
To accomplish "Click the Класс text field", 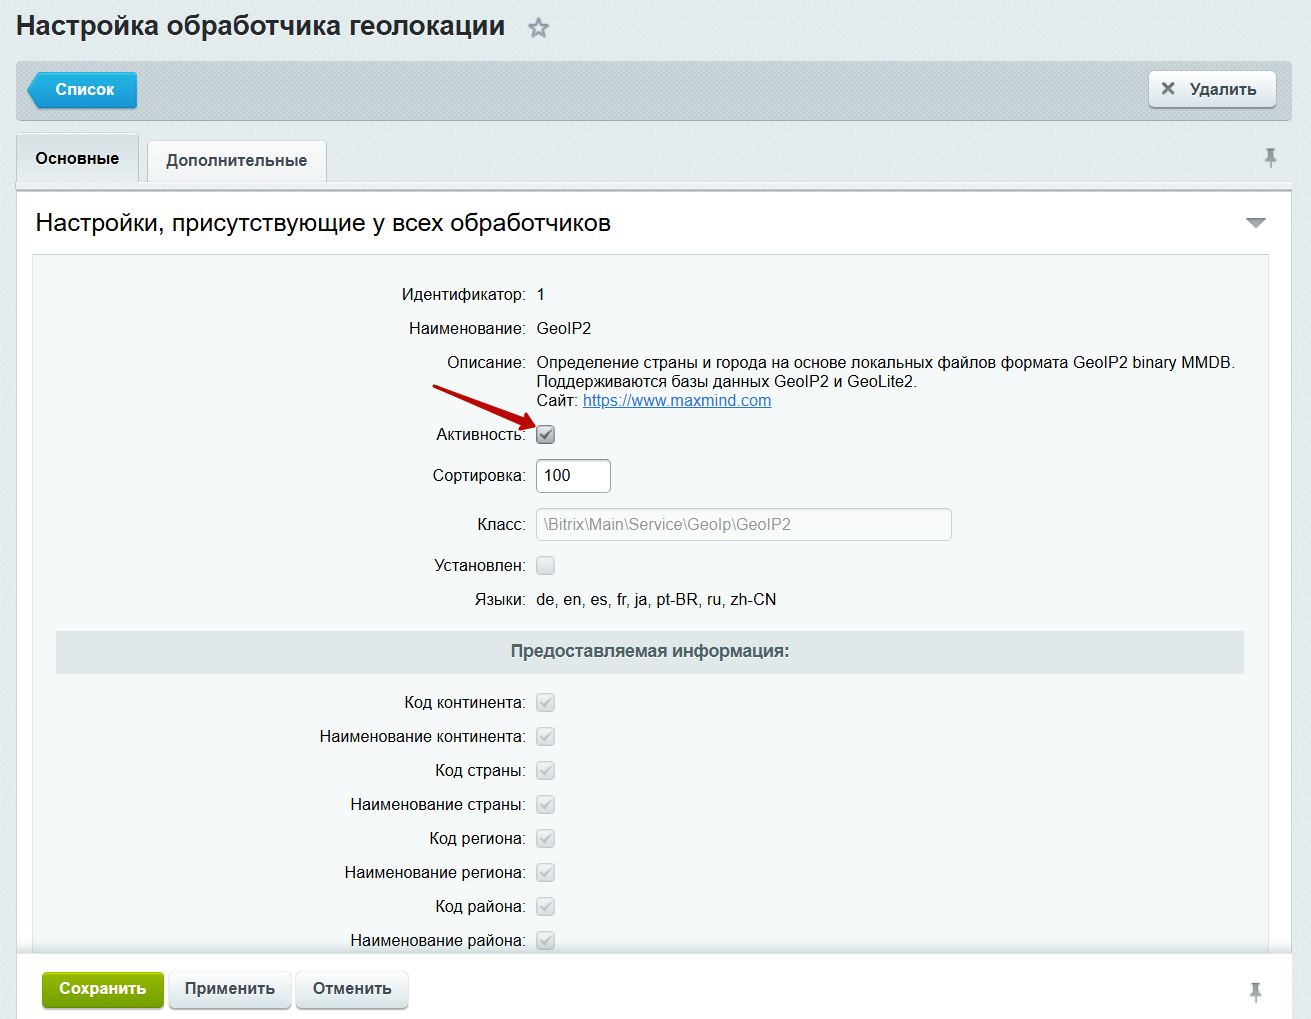I will point(742,524).
